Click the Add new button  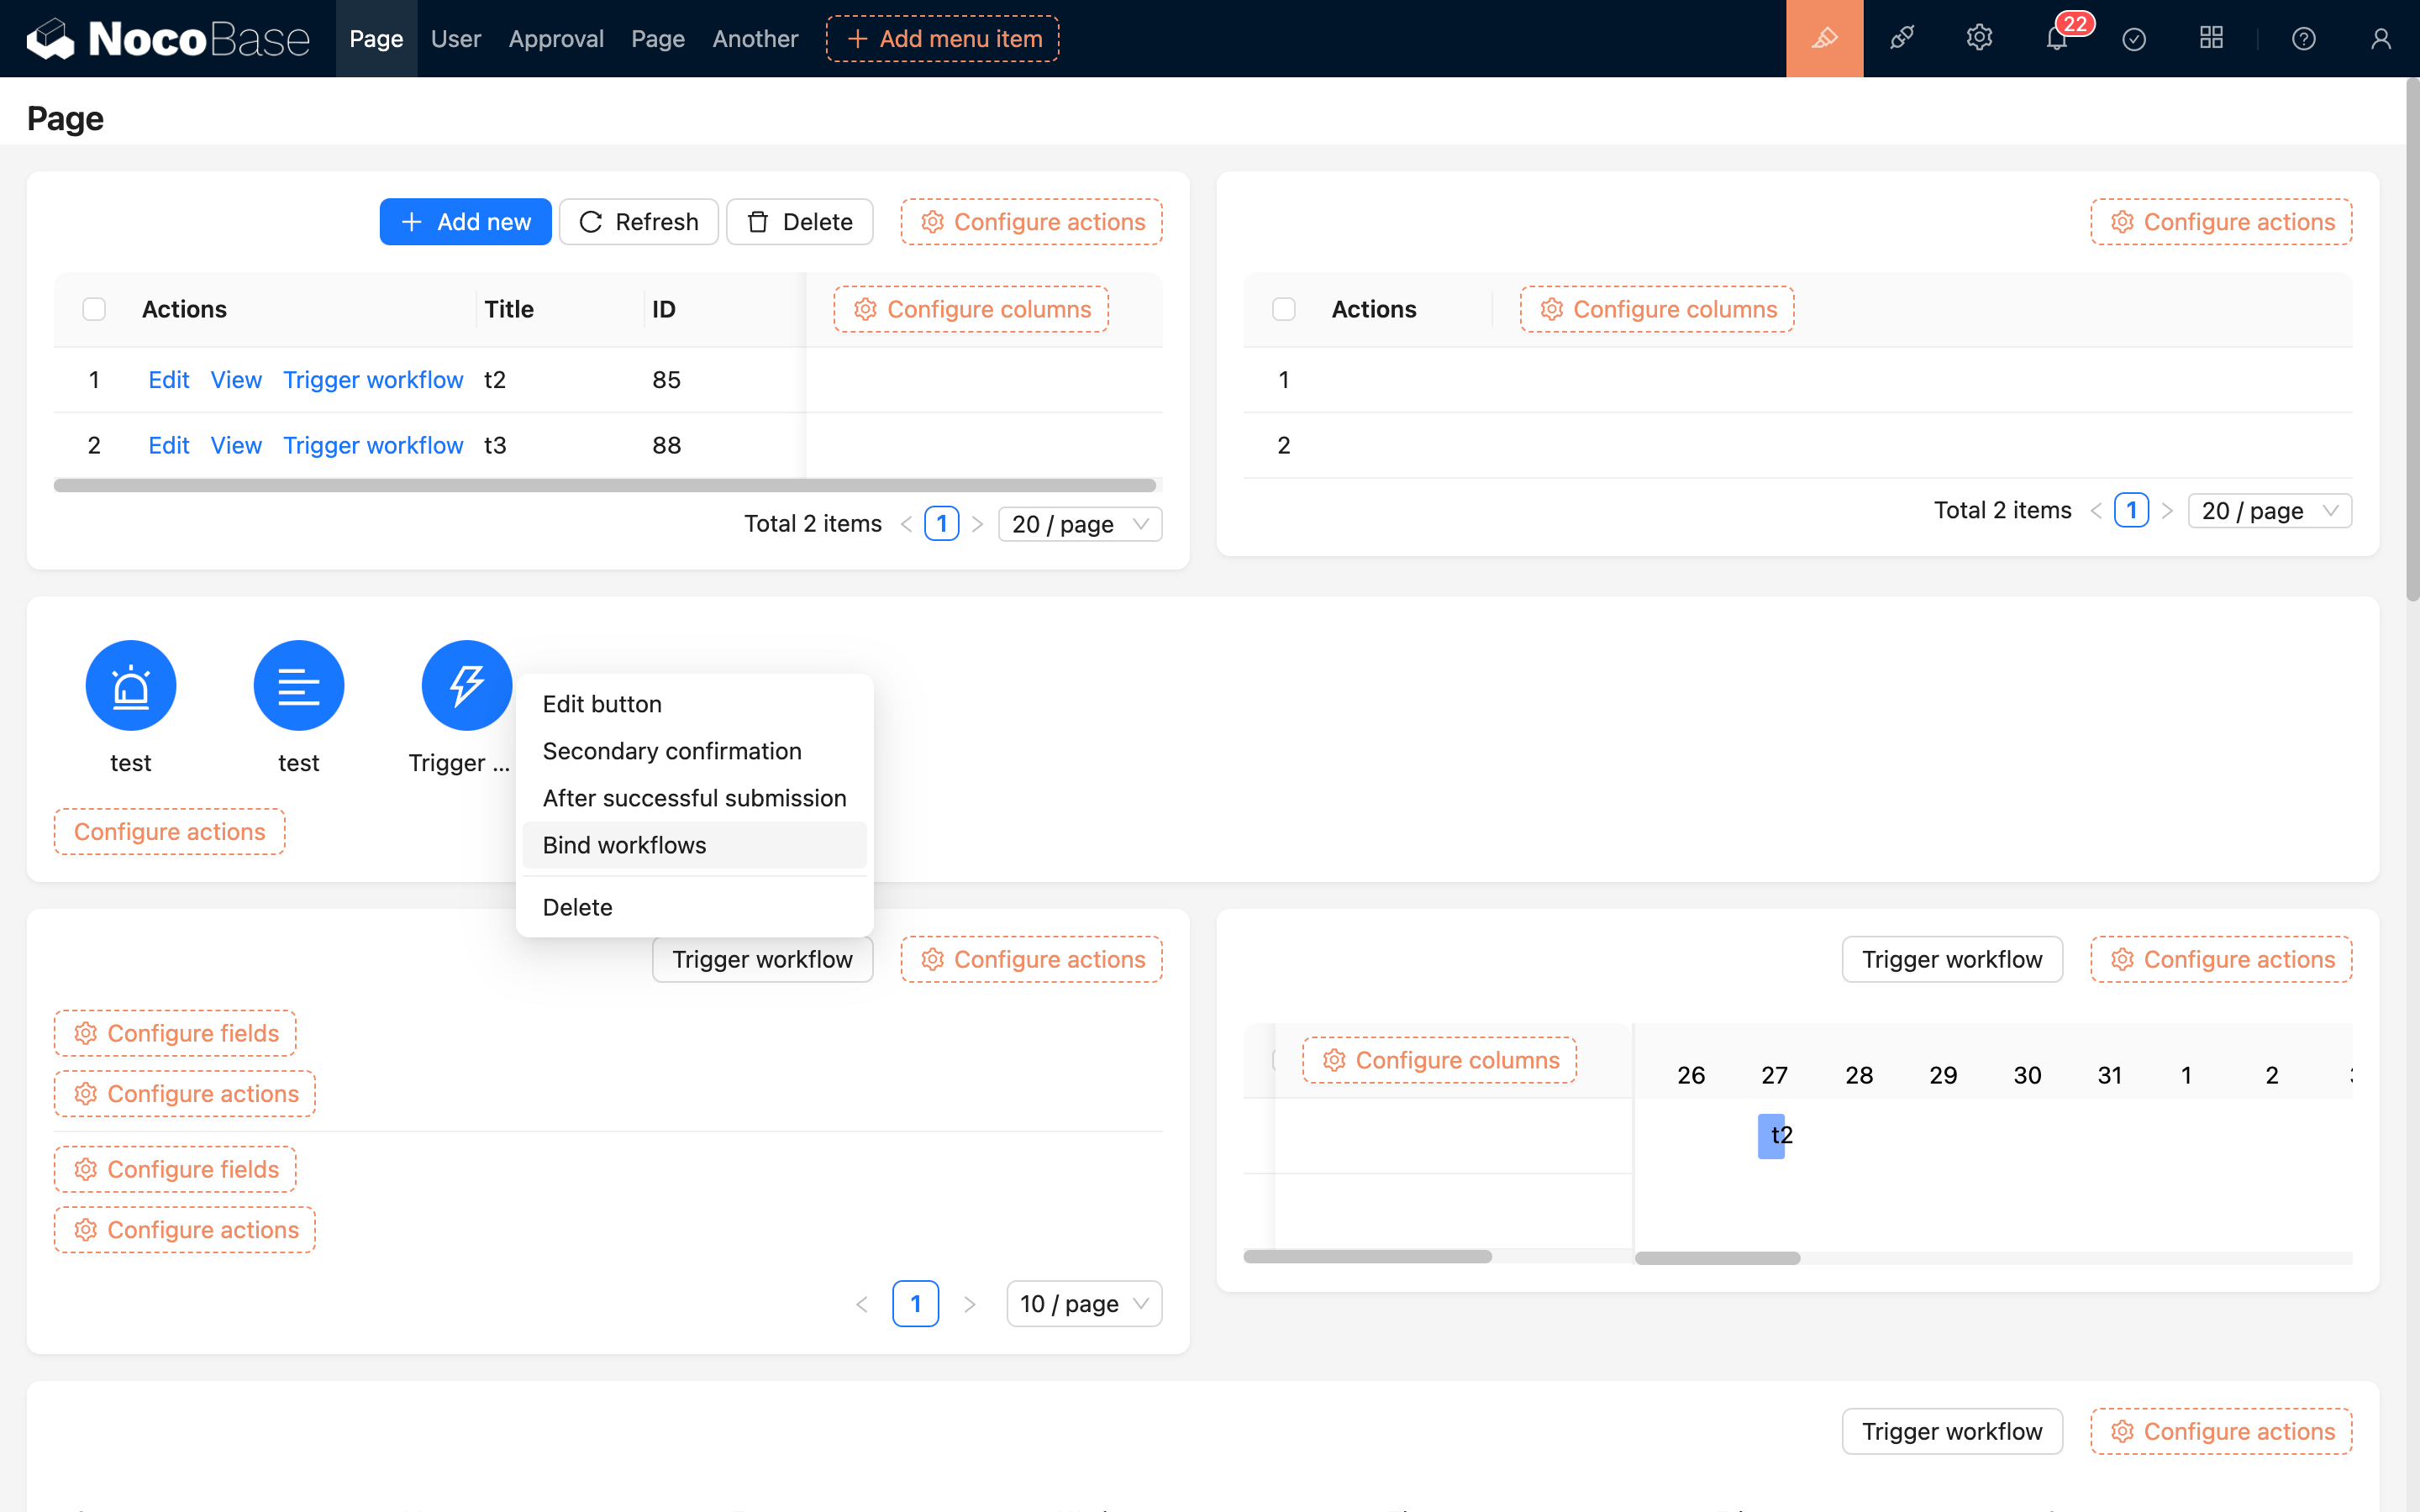[465, 221]
